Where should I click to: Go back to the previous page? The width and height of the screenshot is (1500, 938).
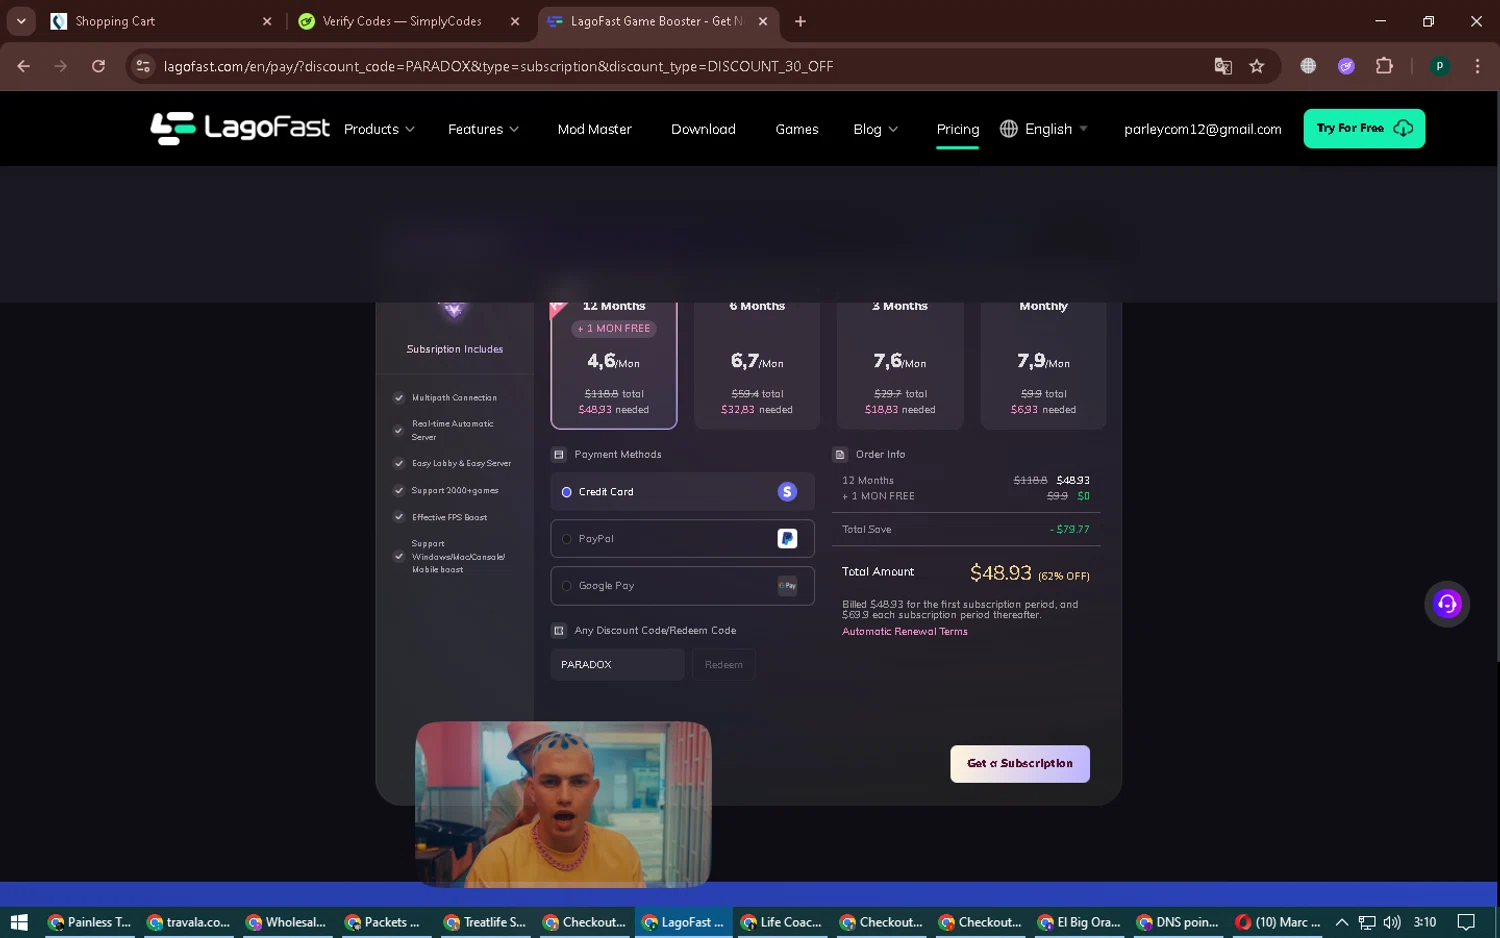24,66
